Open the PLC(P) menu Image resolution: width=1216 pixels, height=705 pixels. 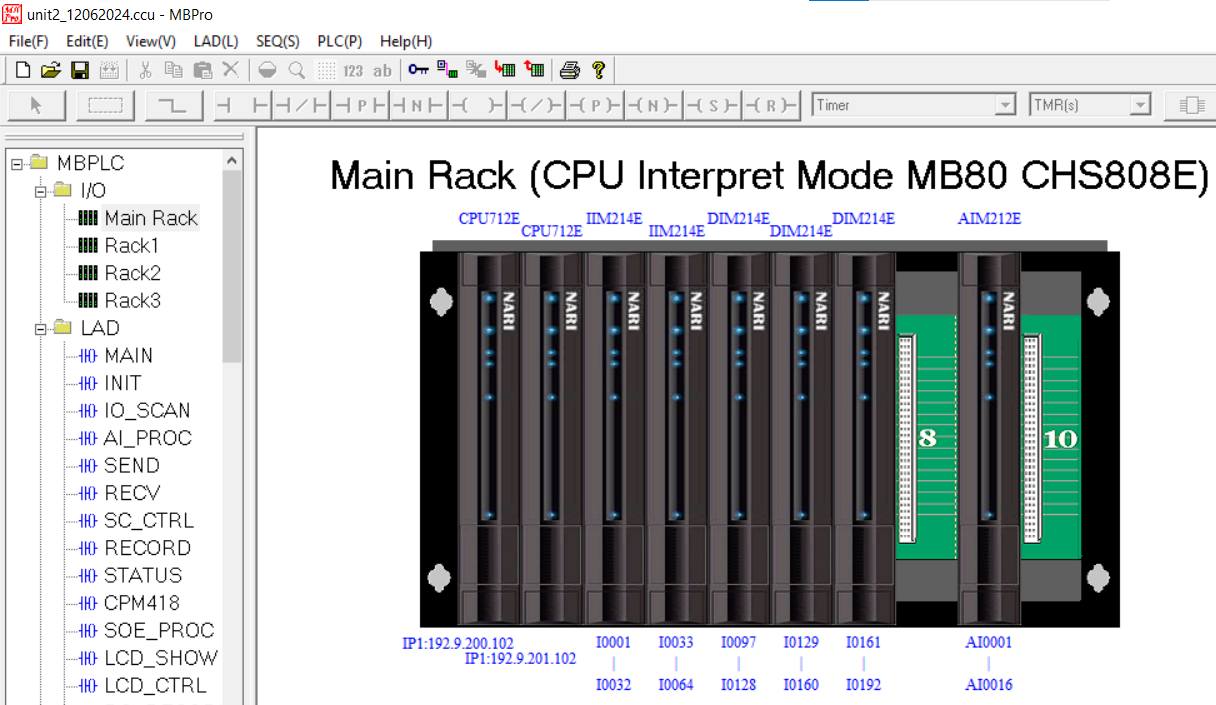tap(339, 41)
